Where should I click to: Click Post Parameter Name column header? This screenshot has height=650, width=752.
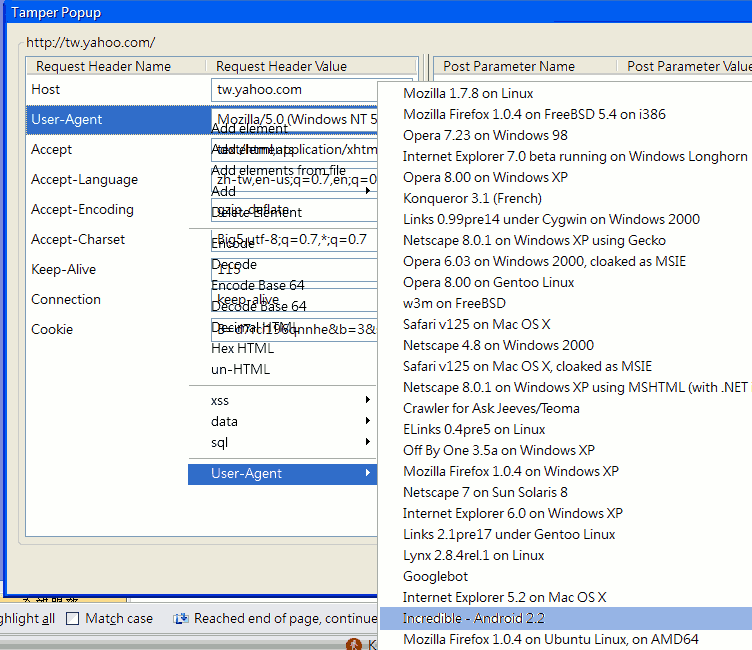[525, 66]
